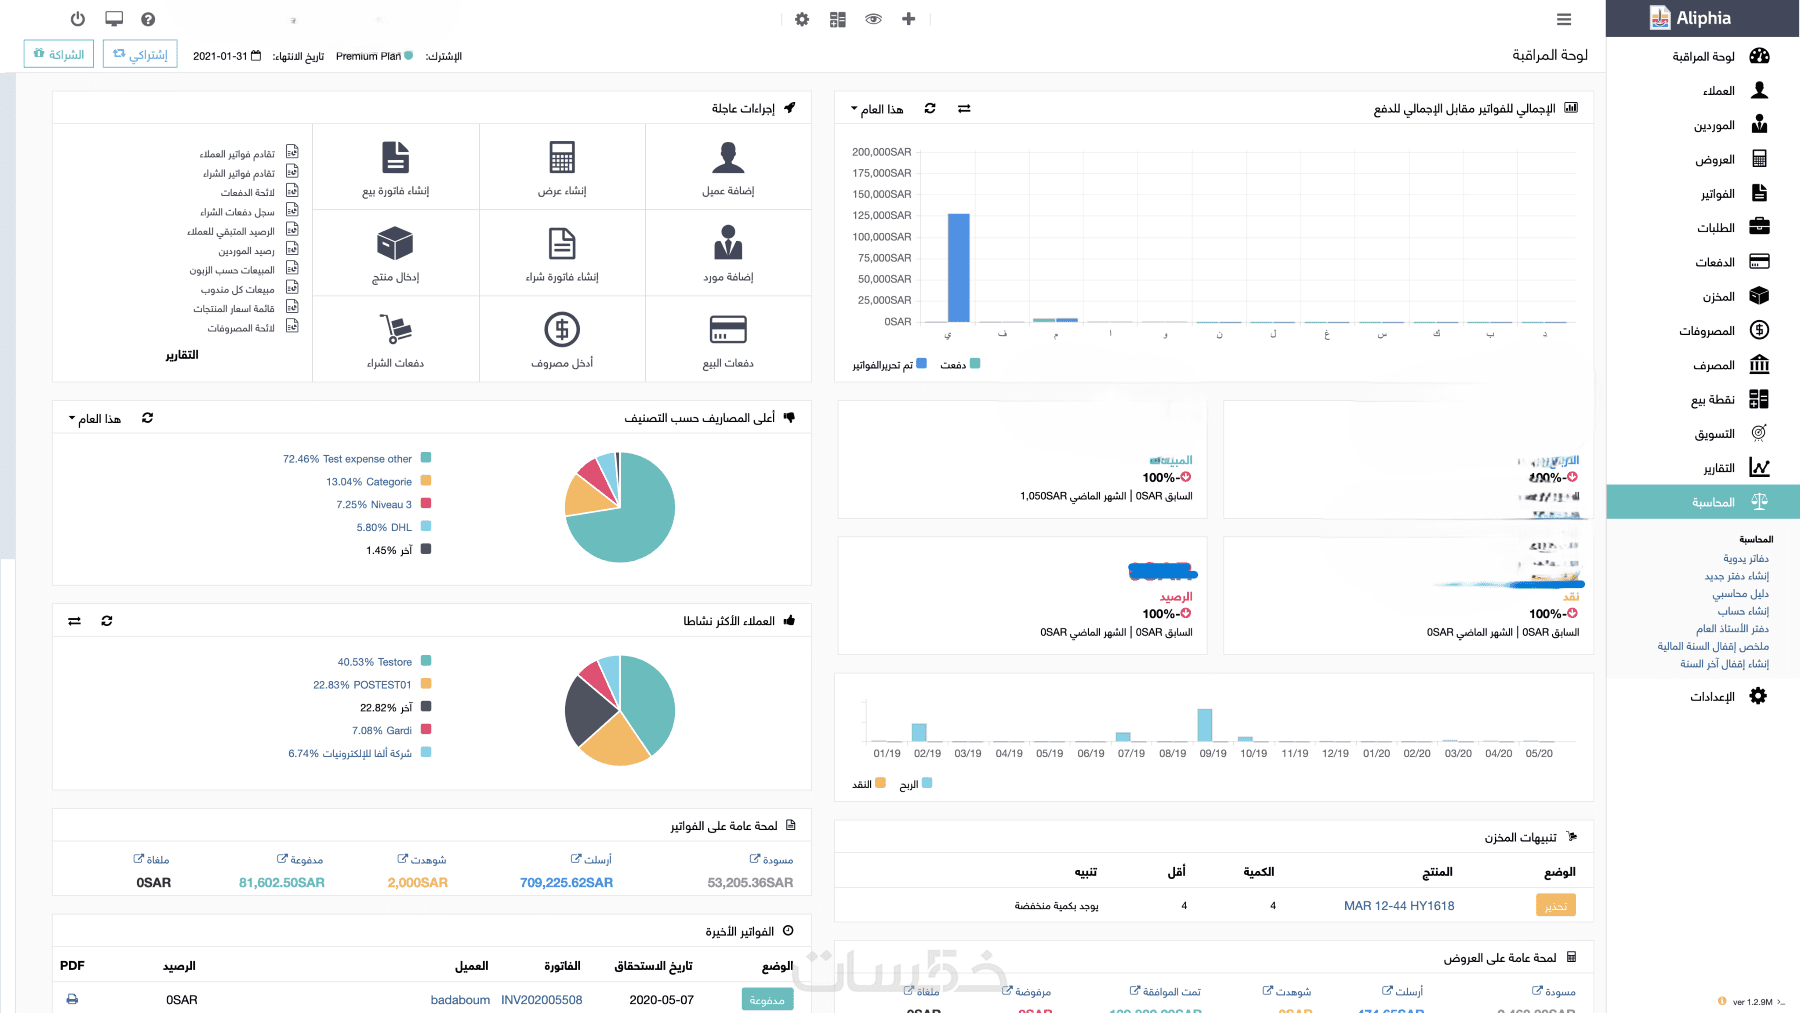Click the دفعات البيع card icon
The width and height of the screenshot is (1800, 1013).
[x=728, y=329]
